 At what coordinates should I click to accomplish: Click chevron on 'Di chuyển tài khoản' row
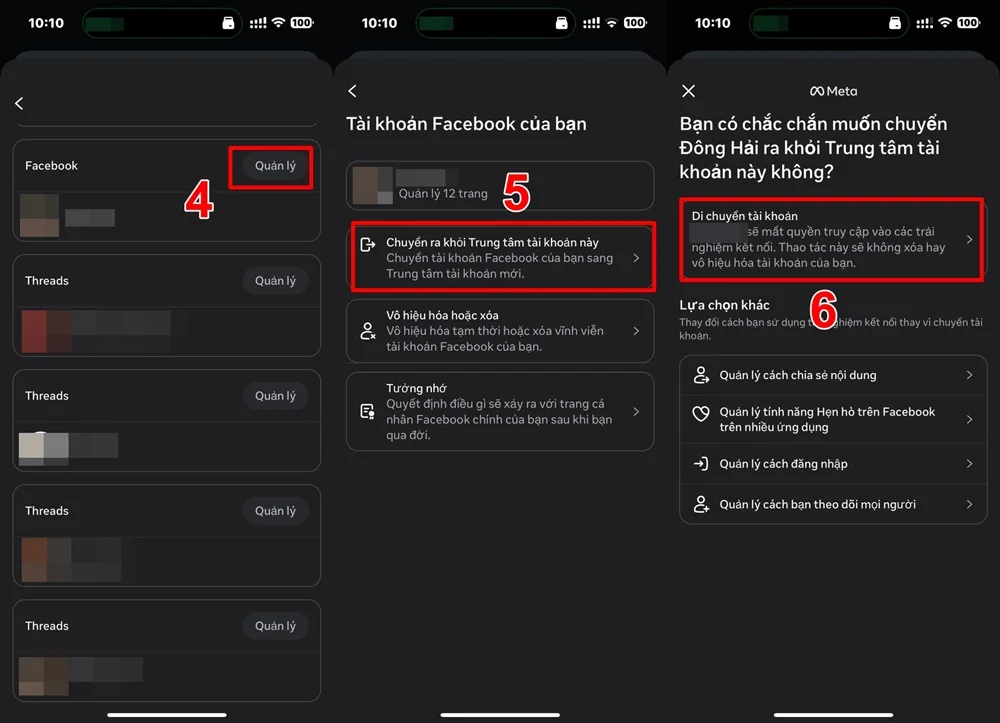[969, 240]
